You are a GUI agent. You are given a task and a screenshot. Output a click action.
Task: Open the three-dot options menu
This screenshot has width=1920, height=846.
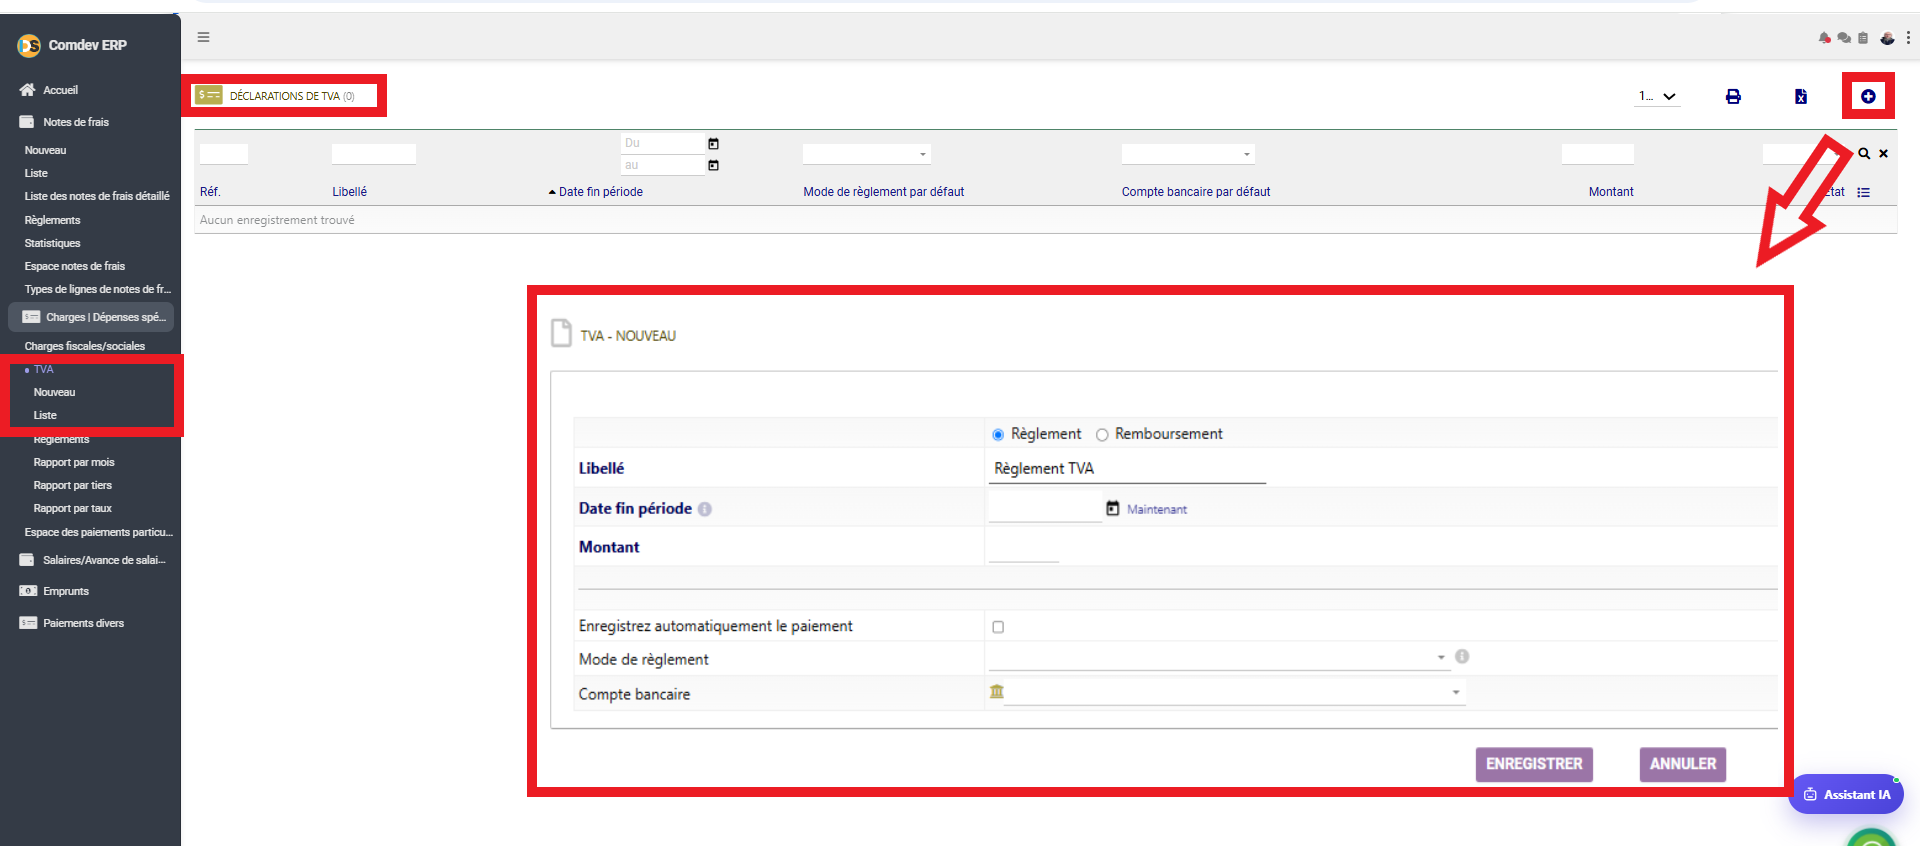(x=1908, y=38)
